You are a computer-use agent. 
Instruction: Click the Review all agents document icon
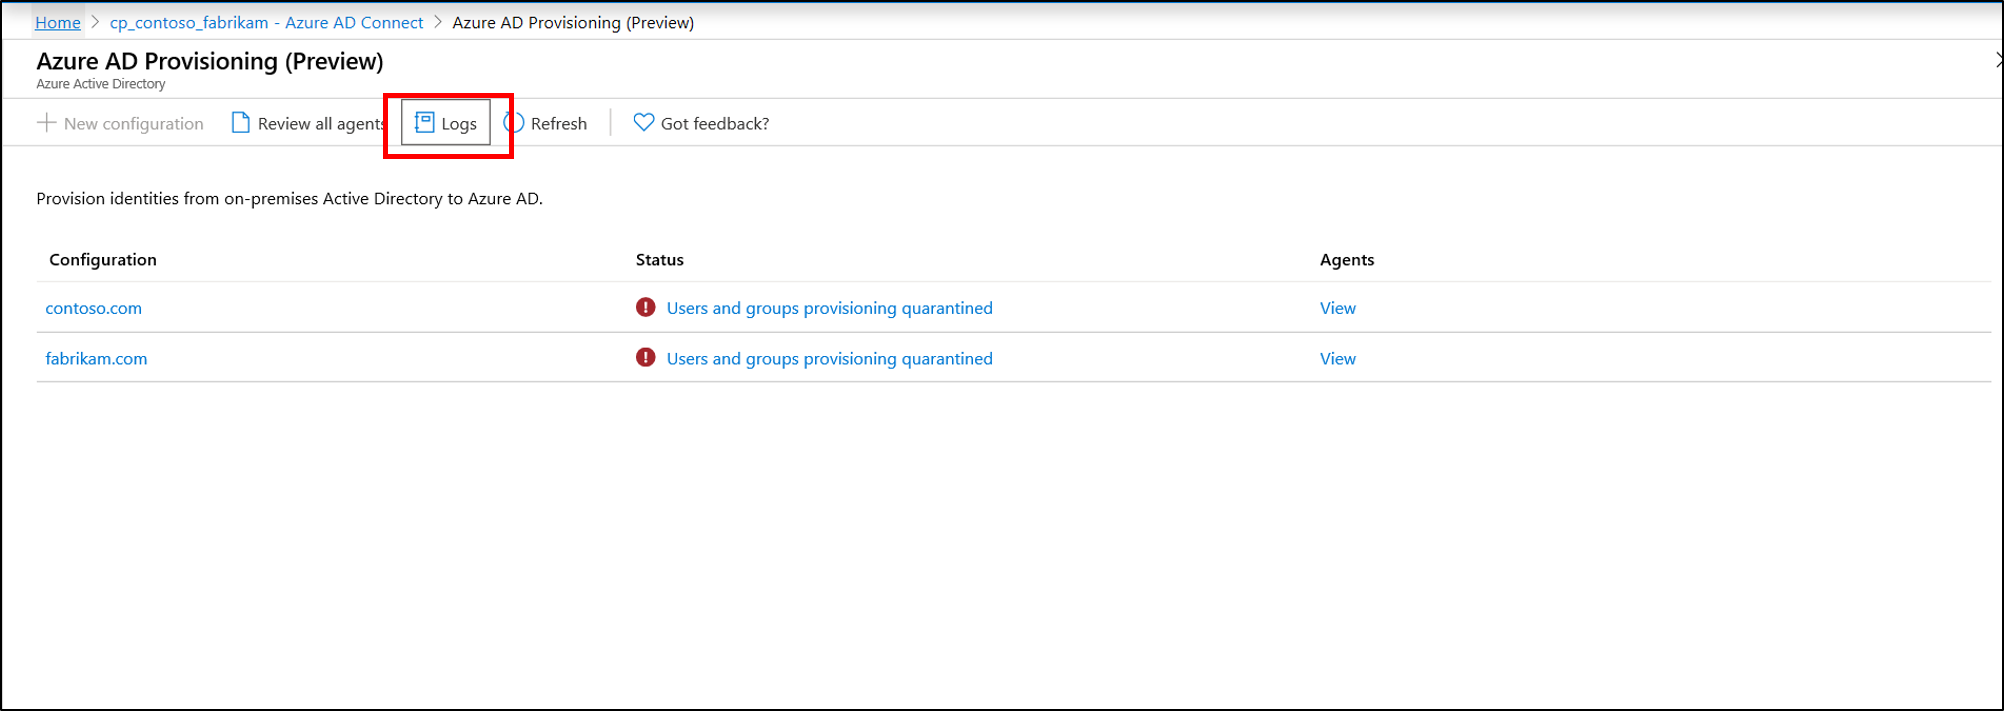tap(240, 123)
